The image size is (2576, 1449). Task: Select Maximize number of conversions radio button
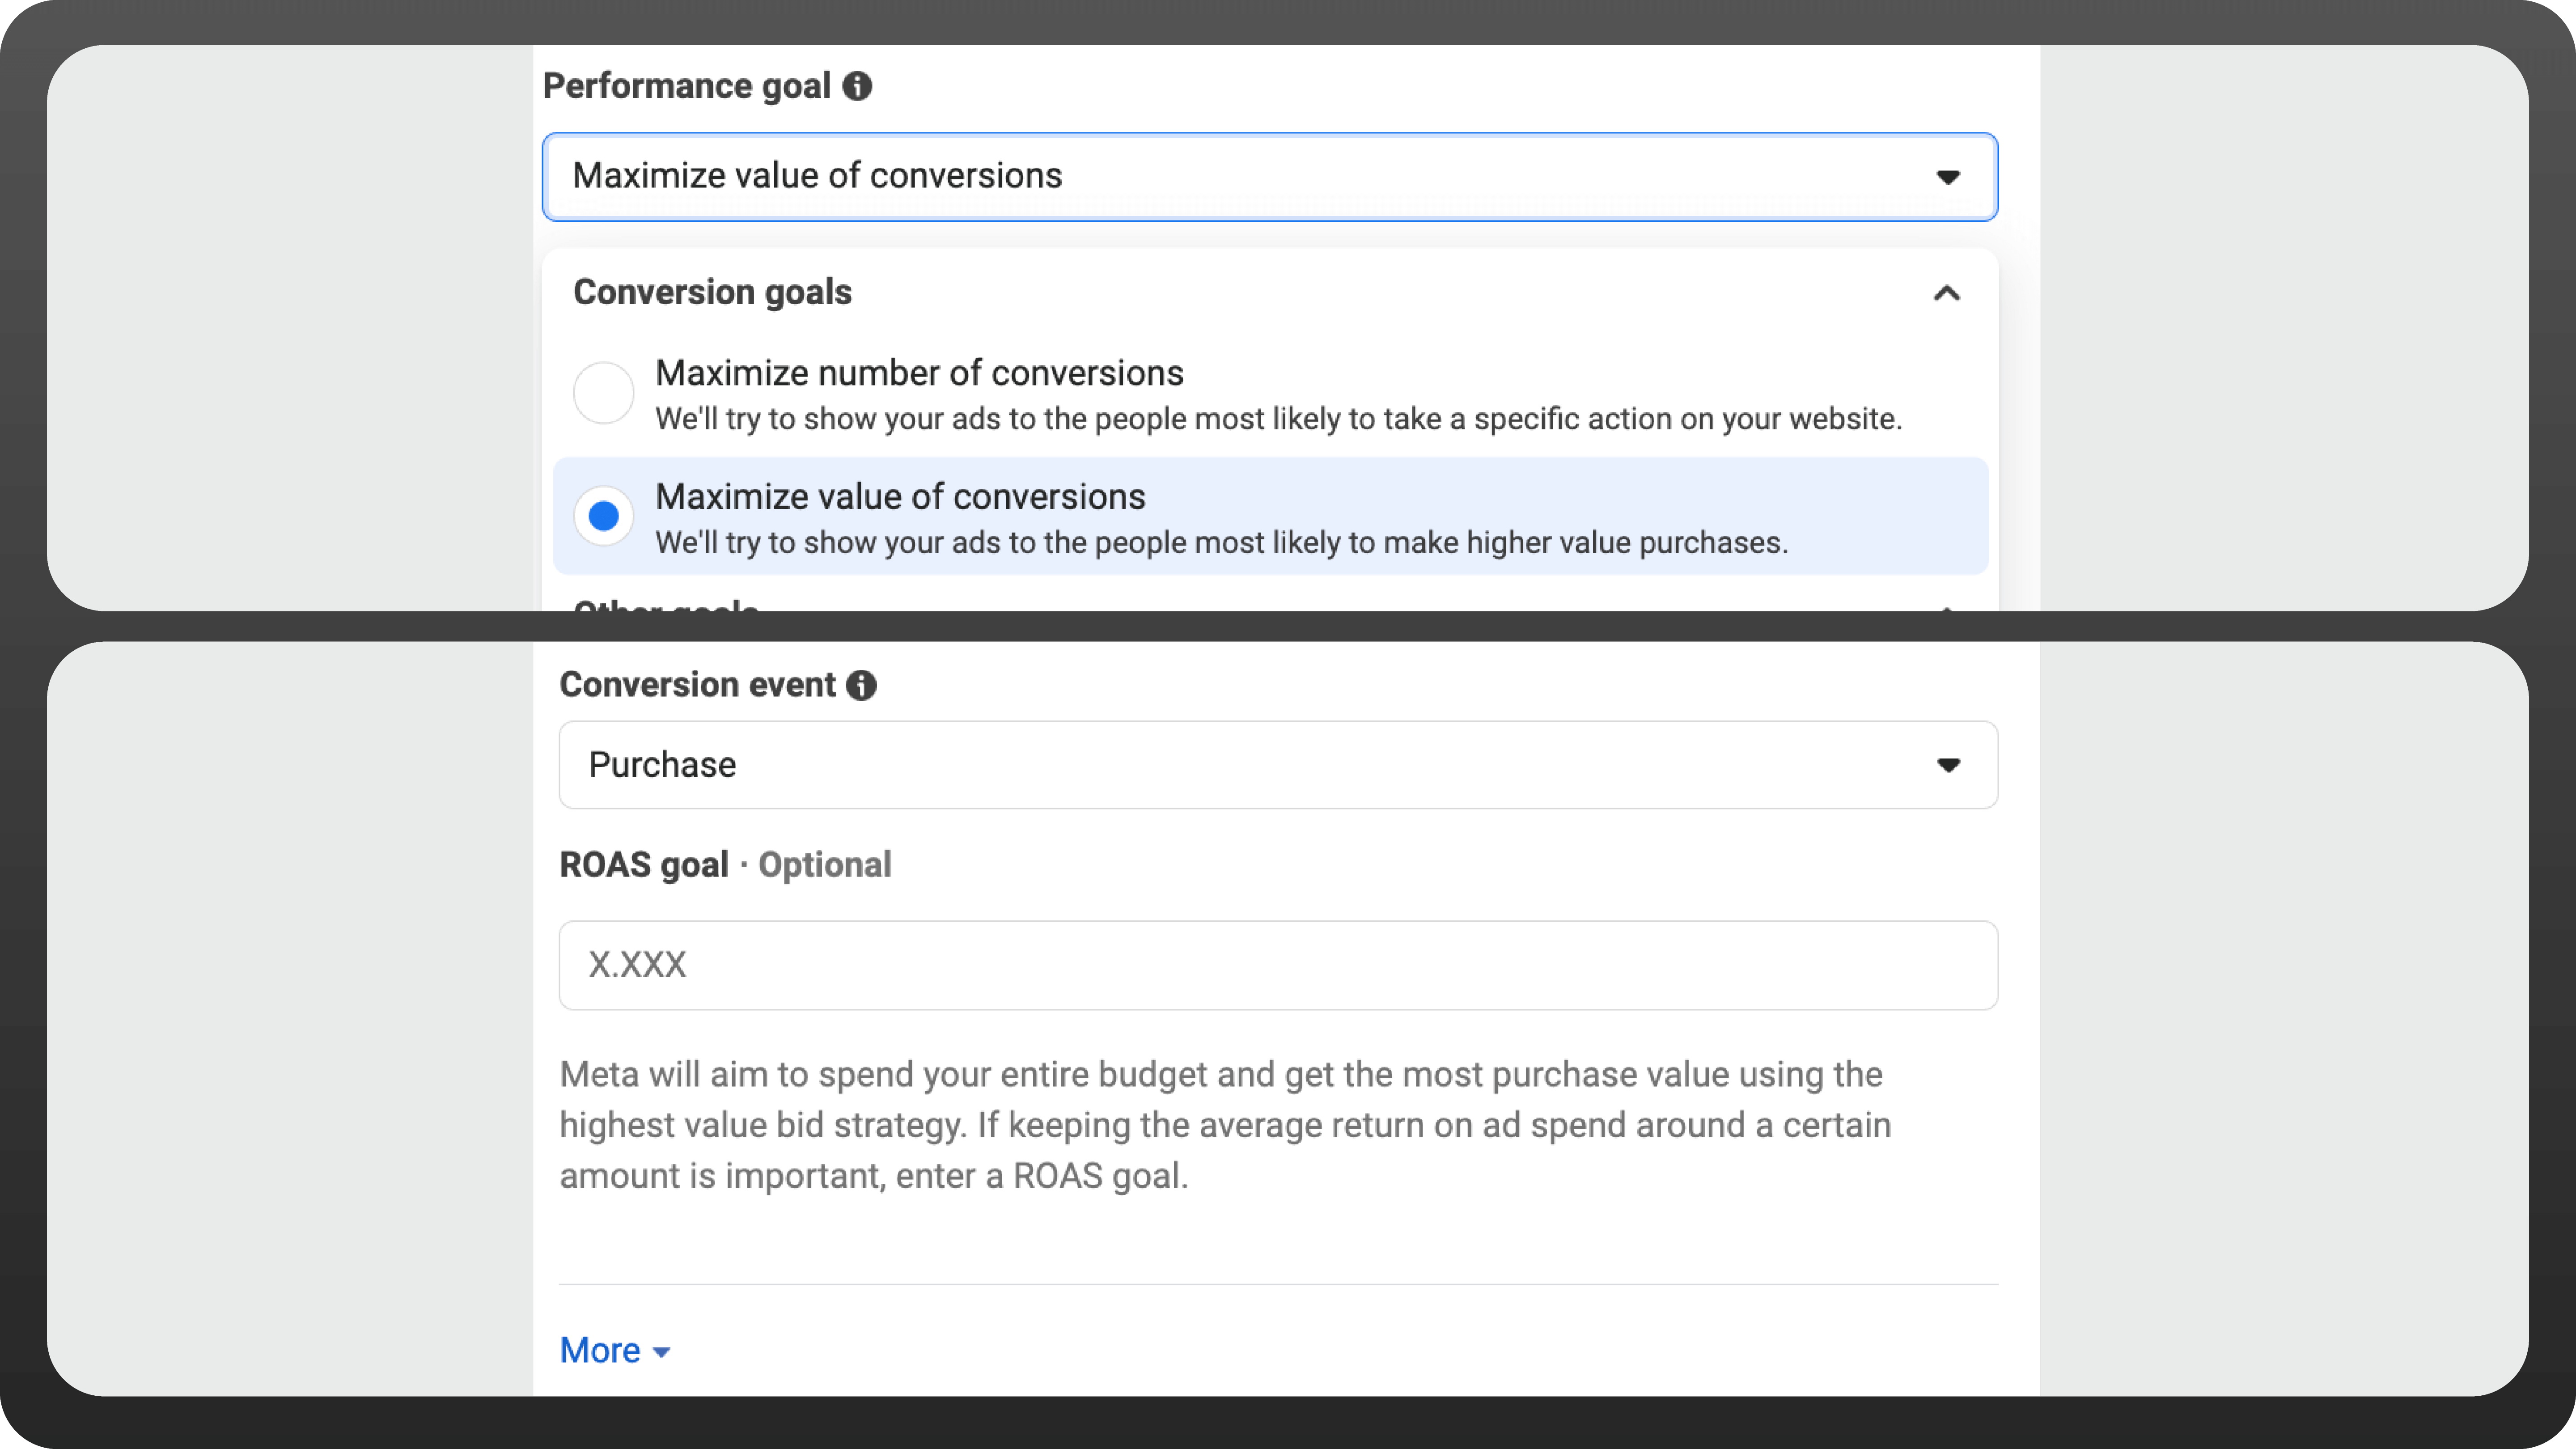[603, 393]
